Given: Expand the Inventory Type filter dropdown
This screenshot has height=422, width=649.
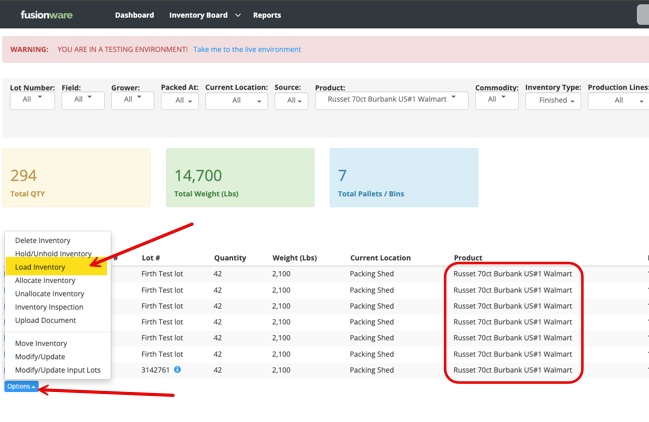Looking at the screenshot, I should (553, 100).
